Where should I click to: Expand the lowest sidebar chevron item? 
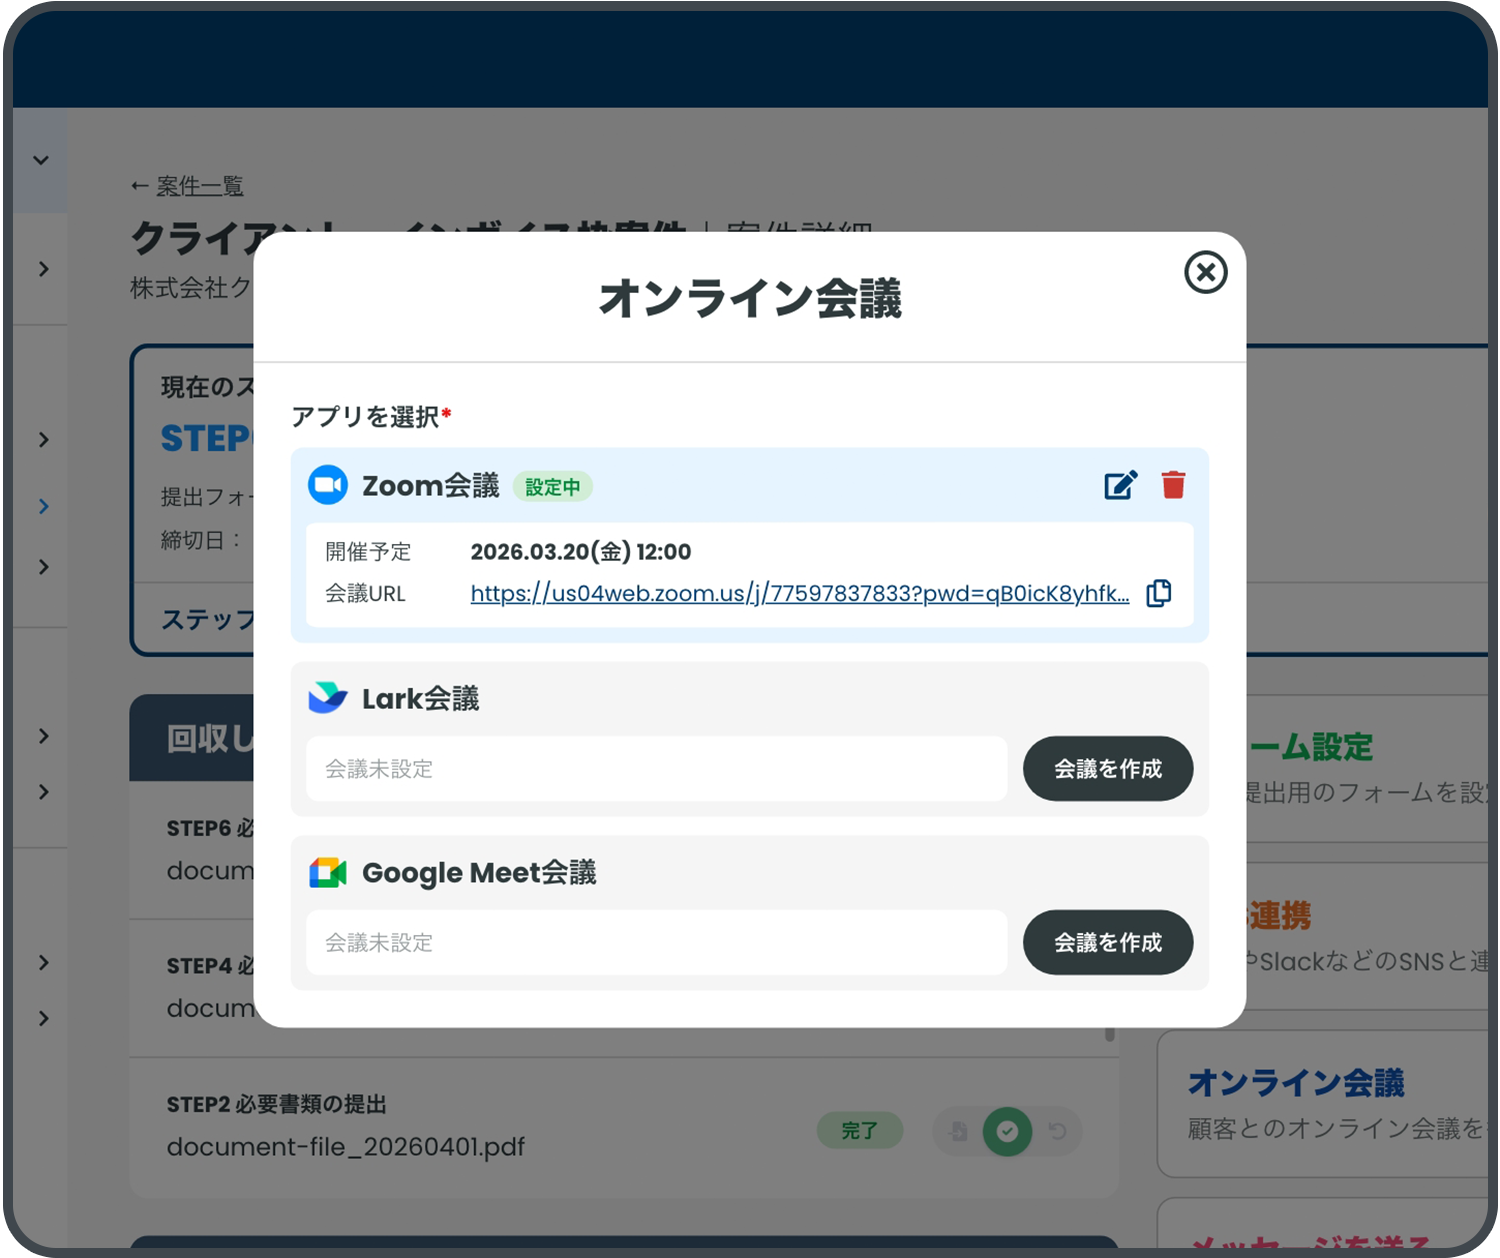point(42,1019)
